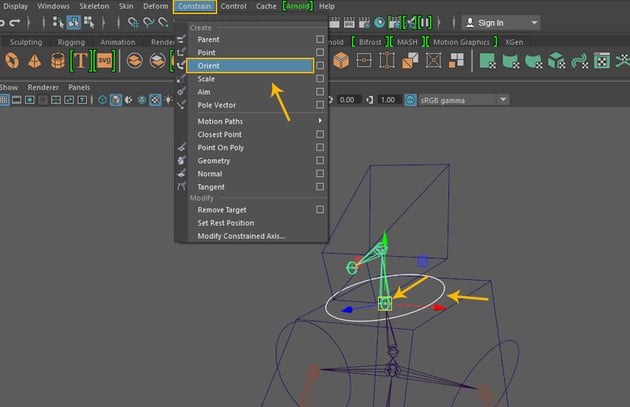Expand the Sign In dropdown
The height and width of the screenshot is (407, 630).
534,22
